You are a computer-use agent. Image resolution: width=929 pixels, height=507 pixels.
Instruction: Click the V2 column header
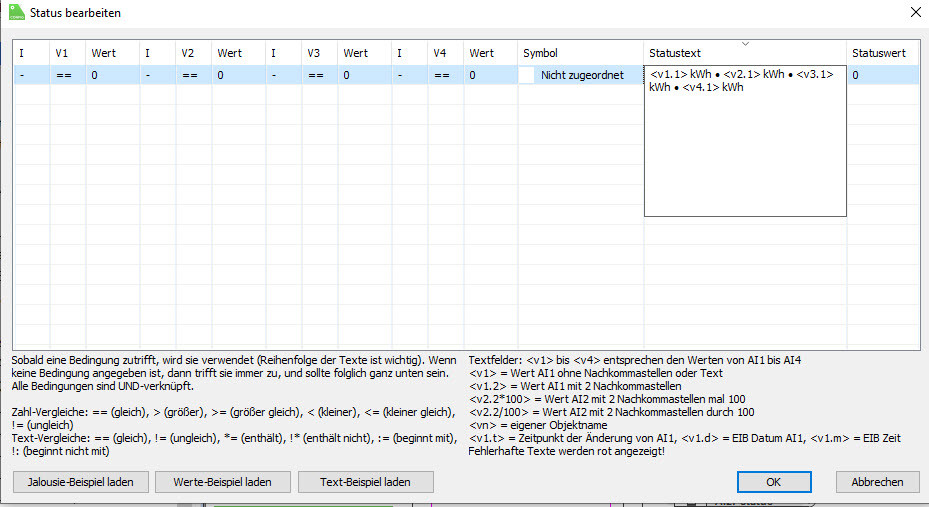pos(193,53)
